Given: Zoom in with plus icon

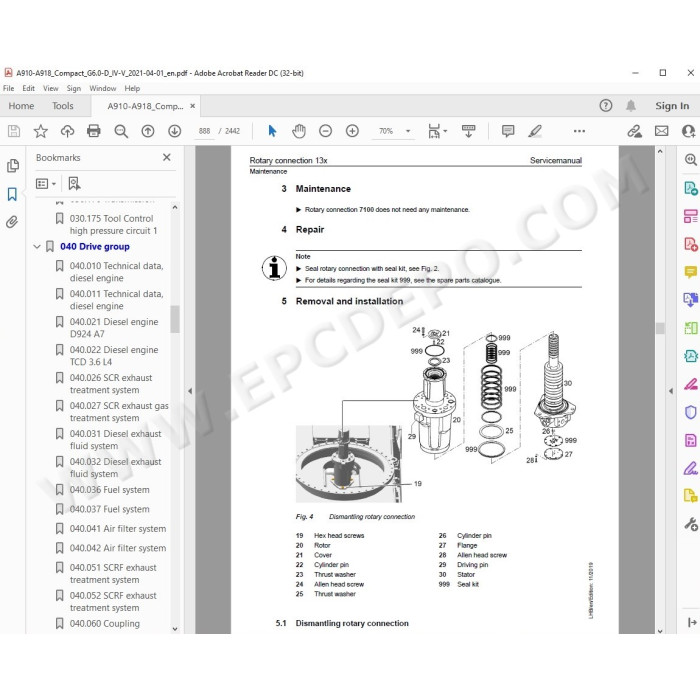Looking at the screenshot, I should pos(352,131).
